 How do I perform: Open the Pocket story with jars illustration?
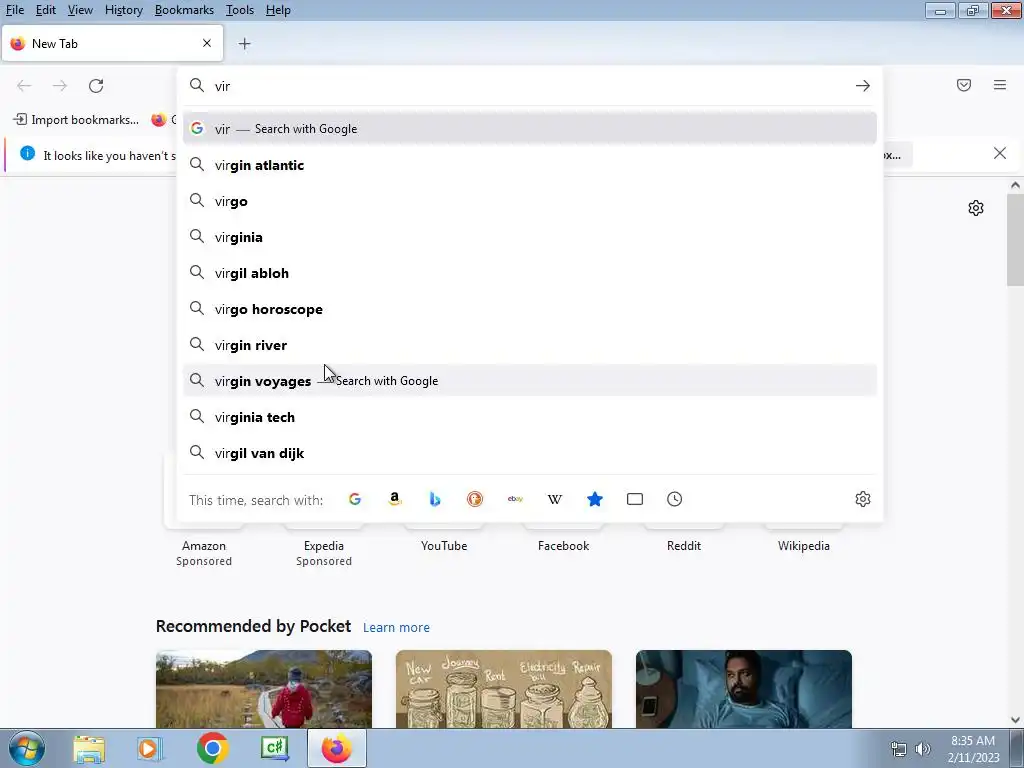pos(504,689)
